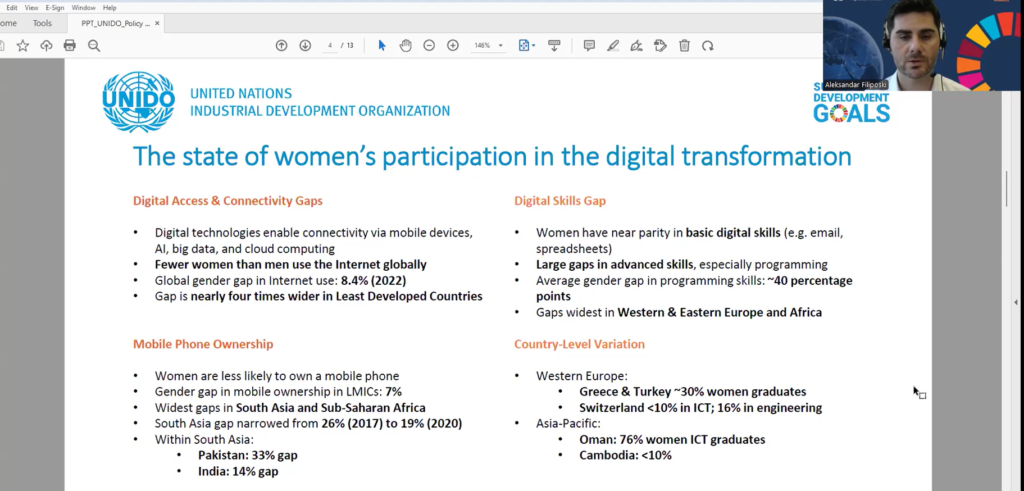
Task: Expand the page fit options dropdown
Action: click(527, 45)
